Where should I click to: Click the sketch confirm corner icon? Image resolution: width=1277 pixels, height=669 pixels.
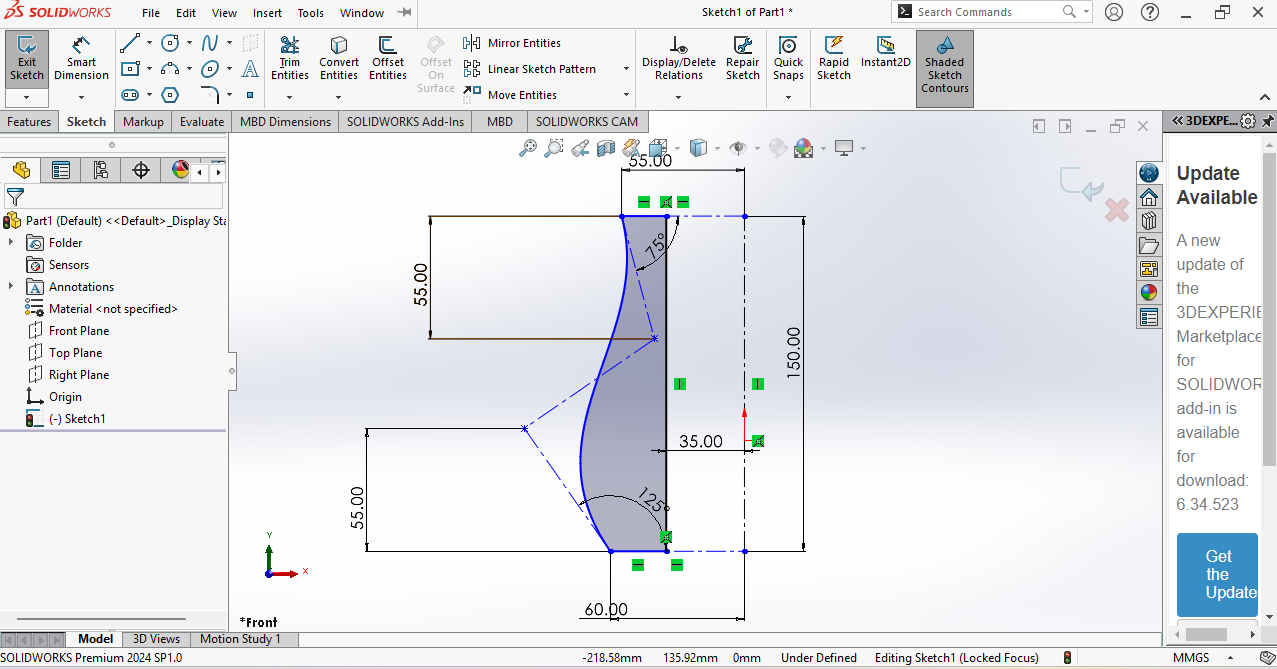[x=1082, y=184]
